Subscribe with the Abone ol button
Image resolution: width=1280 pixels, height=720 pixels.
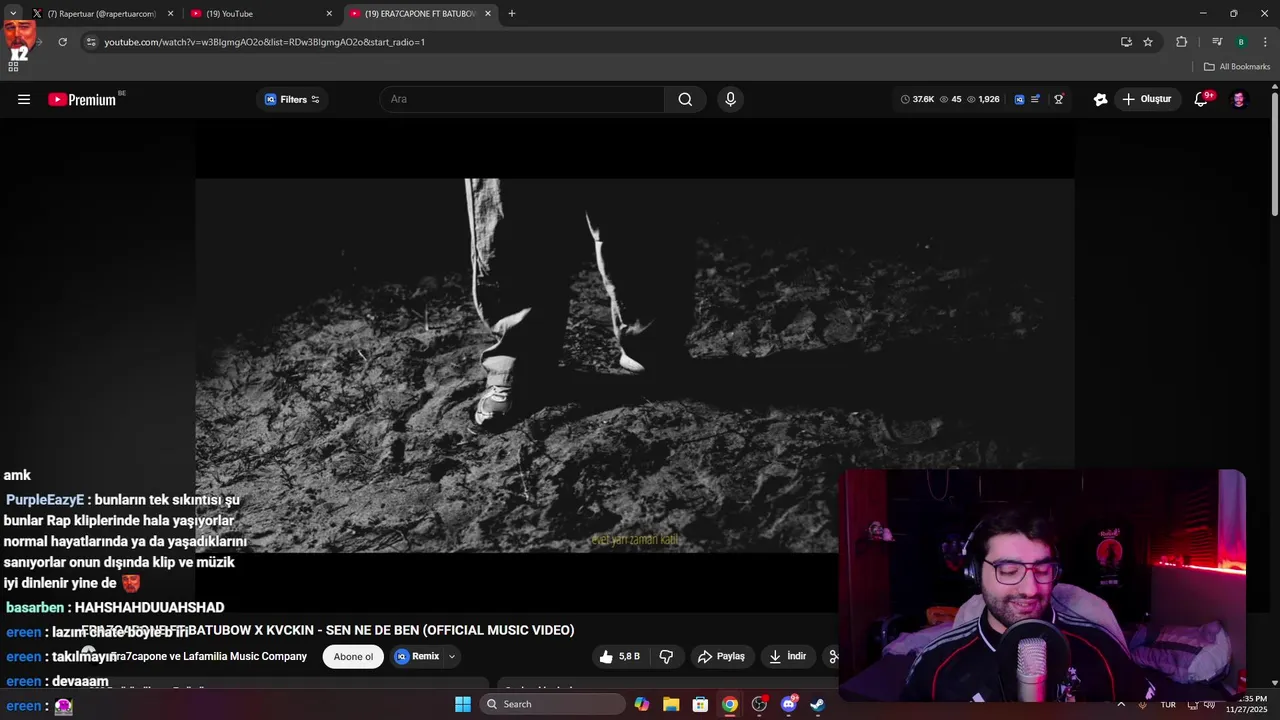(x=353, y=657)
